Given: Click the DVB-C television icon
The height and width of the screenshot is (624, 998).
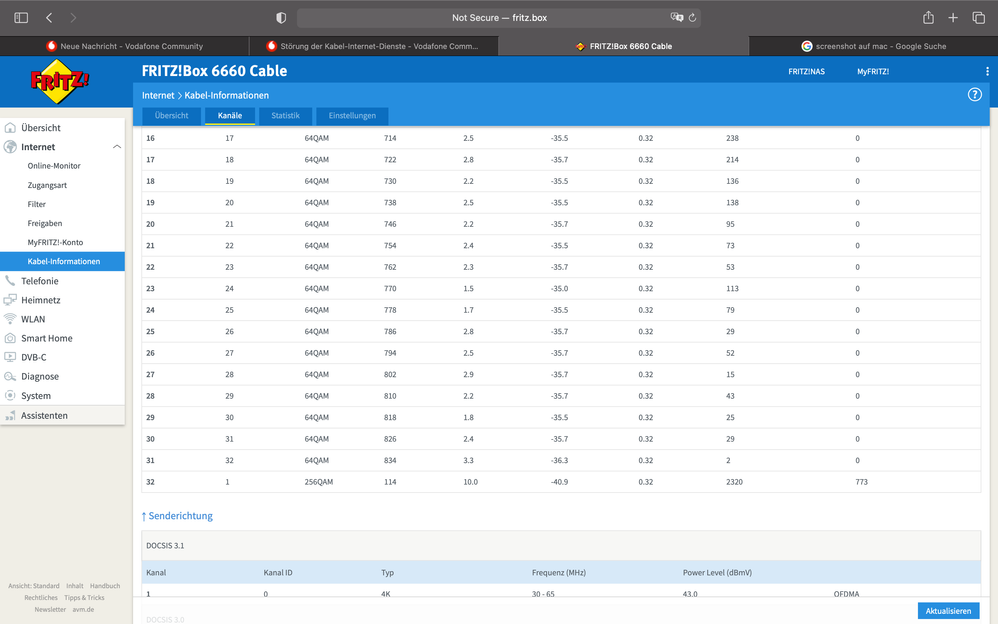Looking at the screenshot, I should 10,357.
